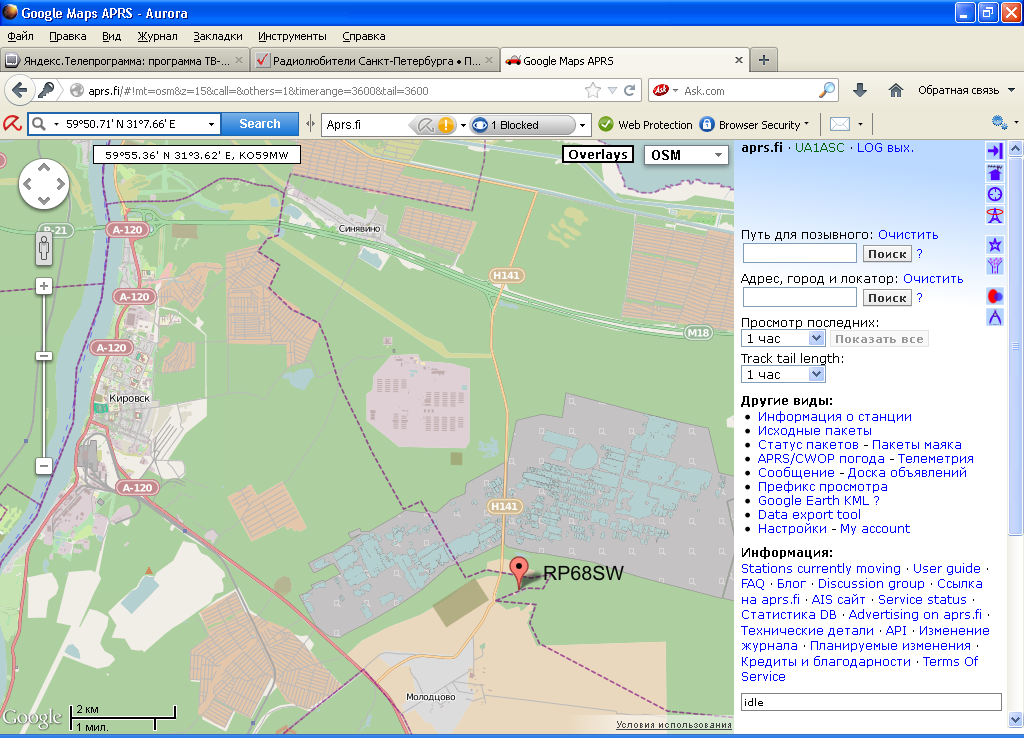Click the map zoom slider handle

pos(44,356)
